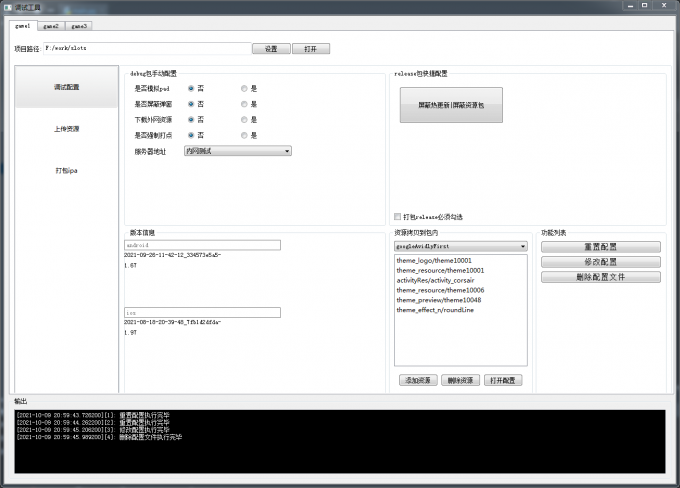Open the googleAvidlyFirst resource dropdown
This screenshot has height=488, width=680.
coord(461,246)
